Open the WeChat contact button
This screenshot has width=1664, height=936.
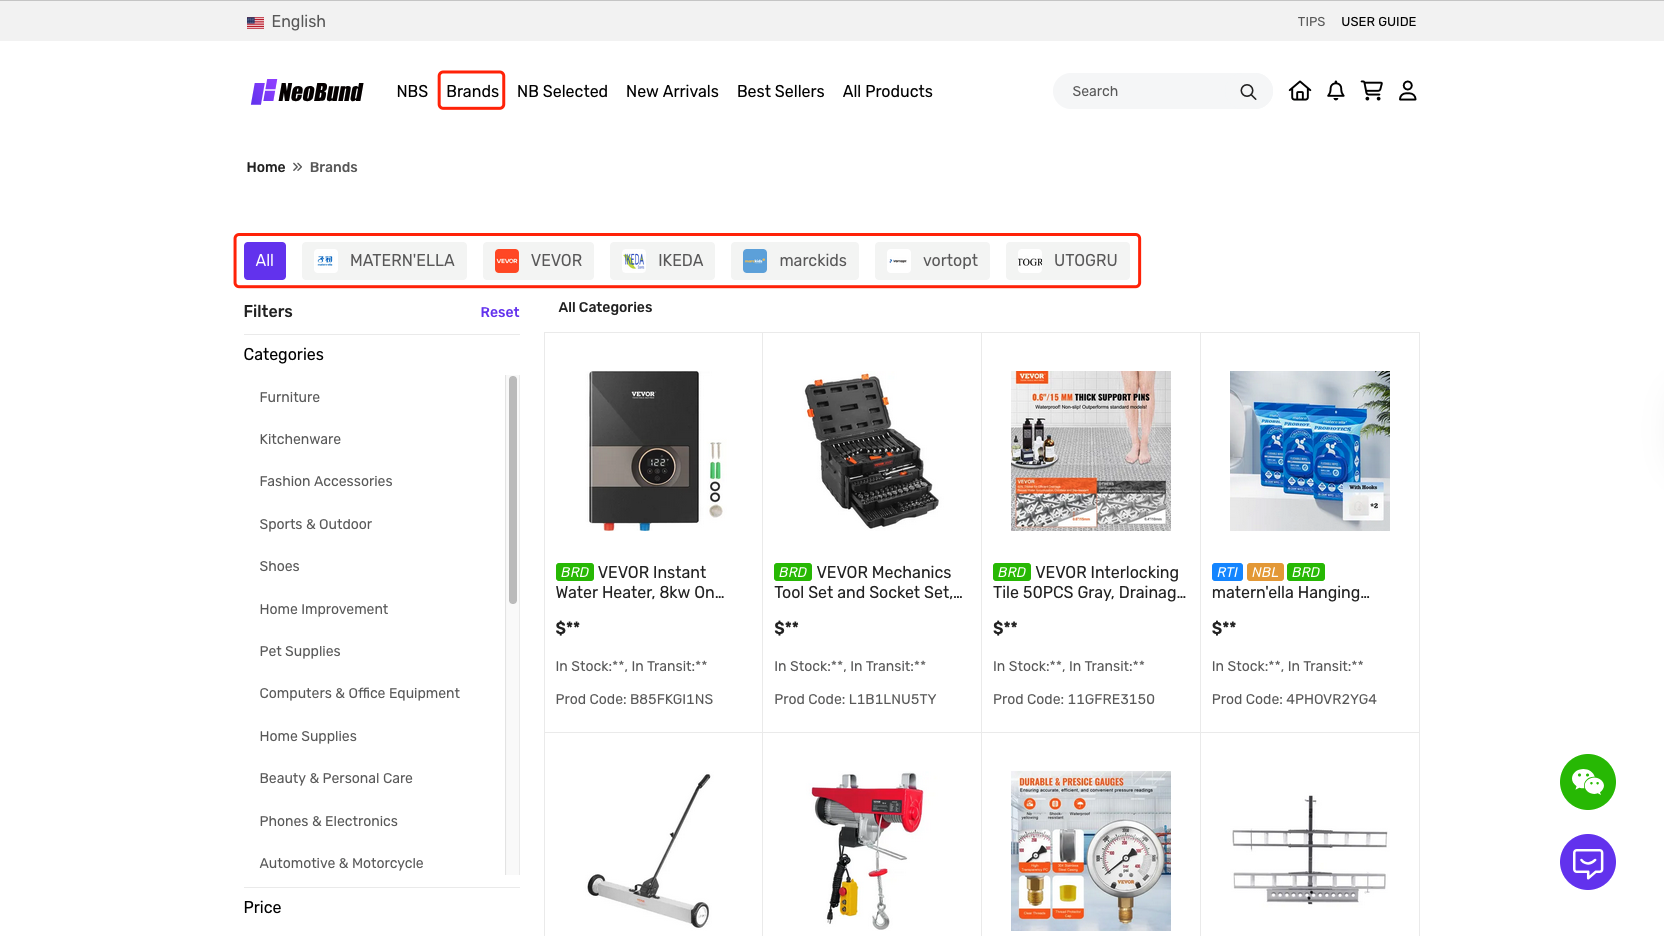1588,782
